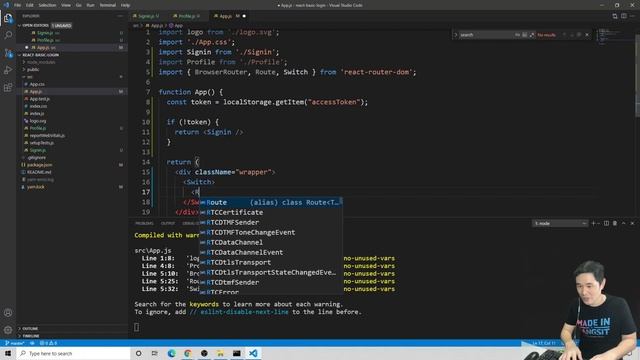Open the Edit menu

(x=30, y=5)
